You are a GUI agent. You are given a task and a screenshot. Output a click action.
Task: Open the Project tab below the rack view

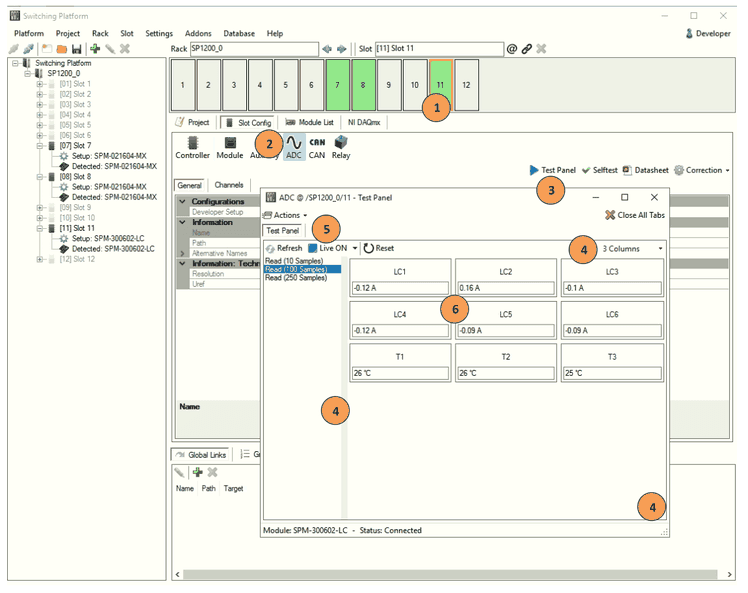pyautogui.click(x=193, y=123)
